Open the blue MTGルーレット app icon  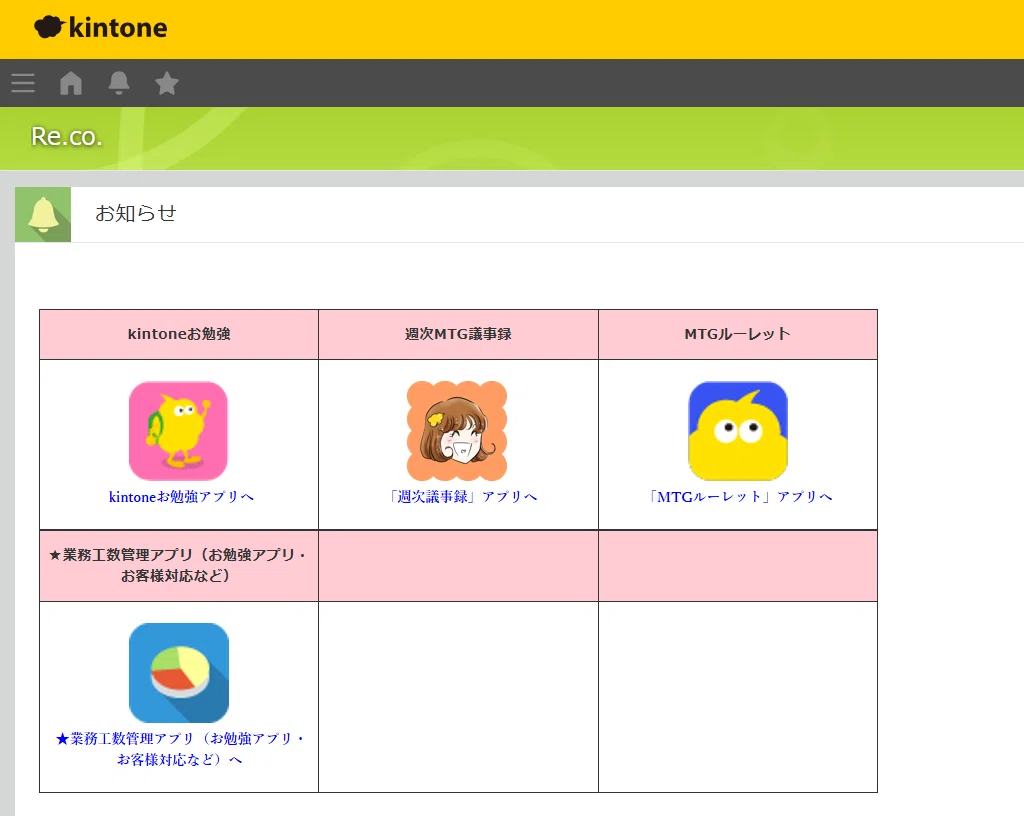(x=738, y=431)
